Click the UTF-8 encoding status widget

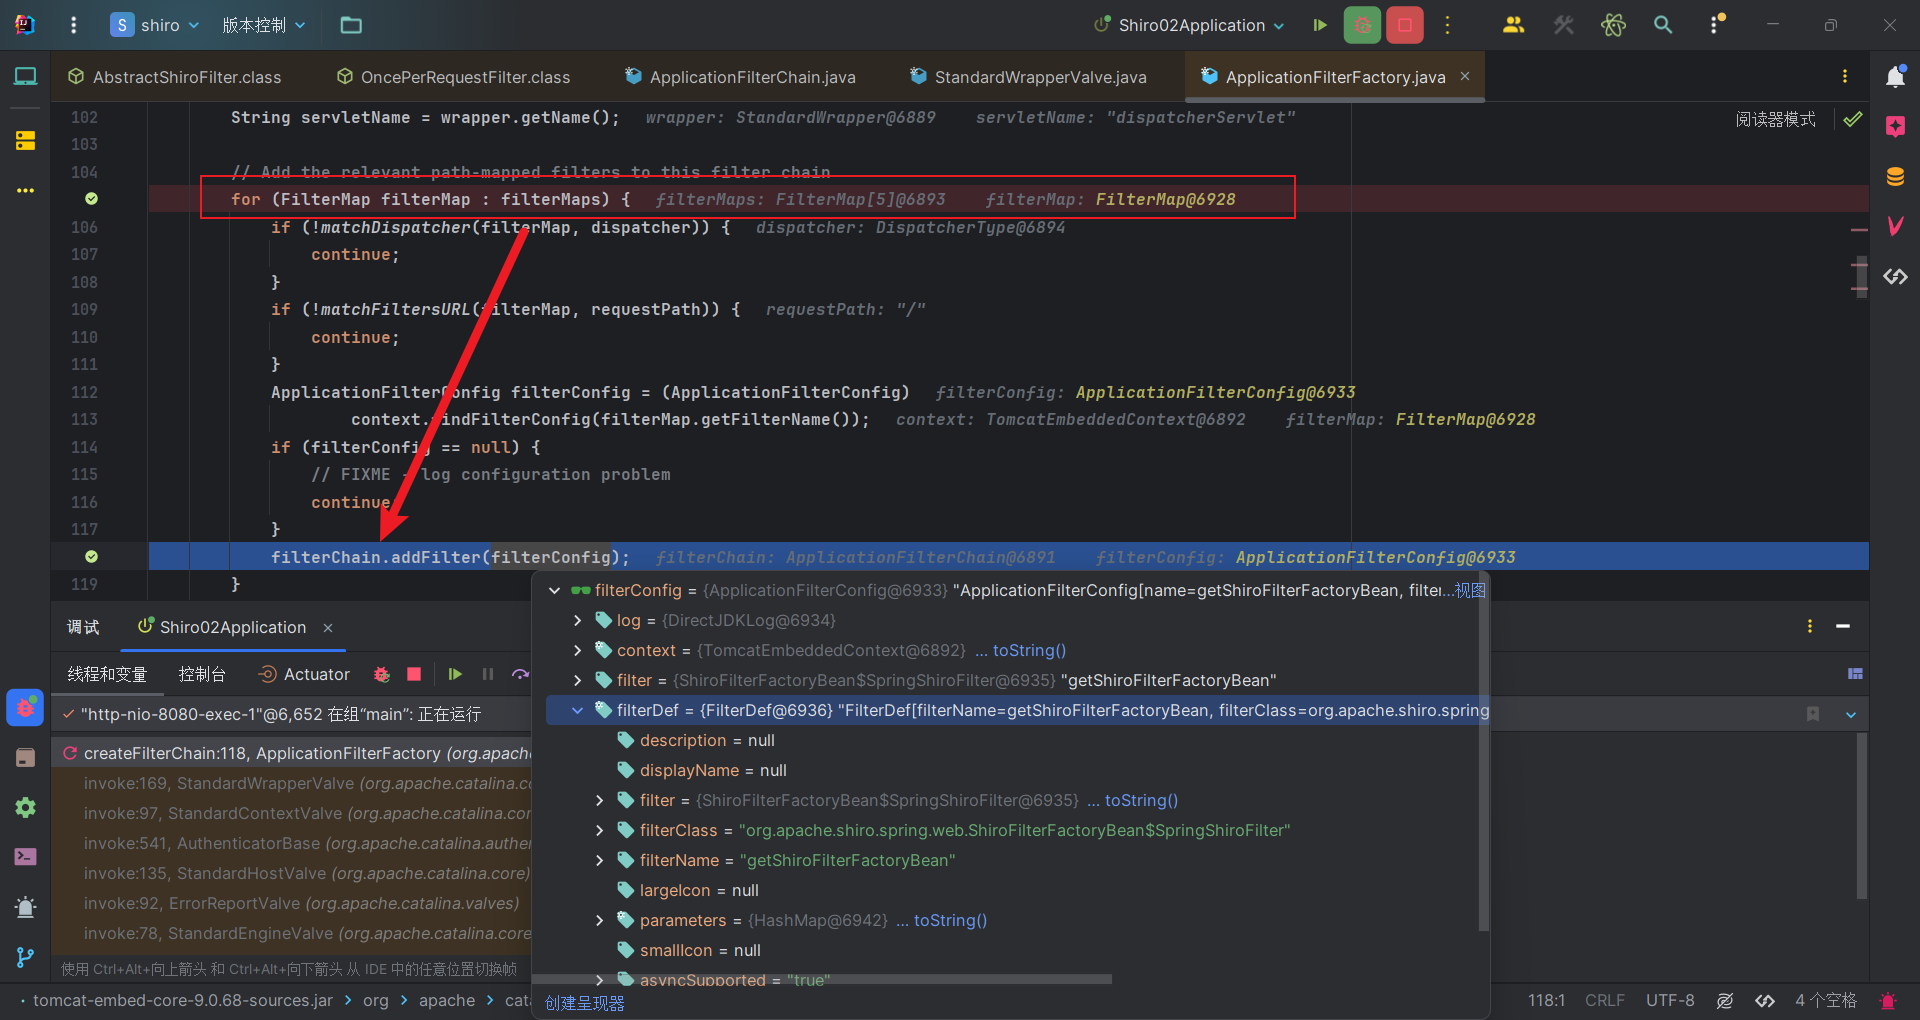pos(1670,1001)
